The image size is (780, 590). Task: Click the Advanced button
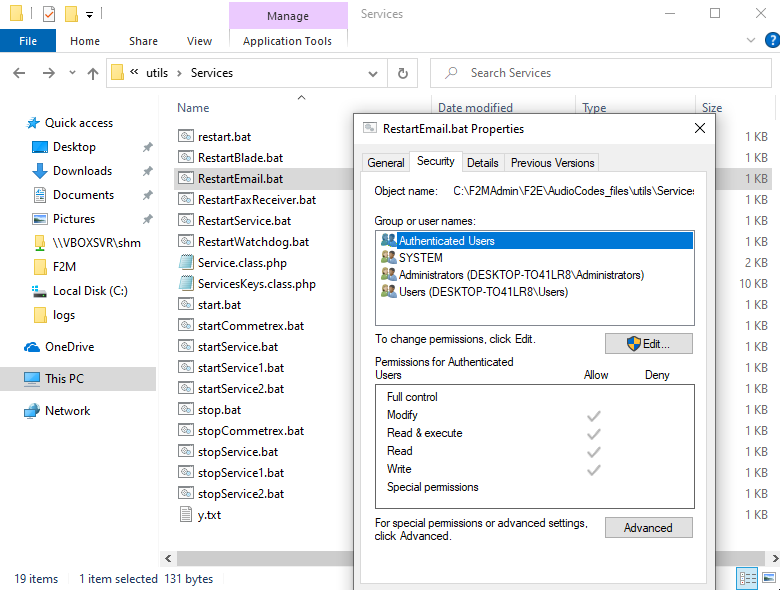(648, 528)
